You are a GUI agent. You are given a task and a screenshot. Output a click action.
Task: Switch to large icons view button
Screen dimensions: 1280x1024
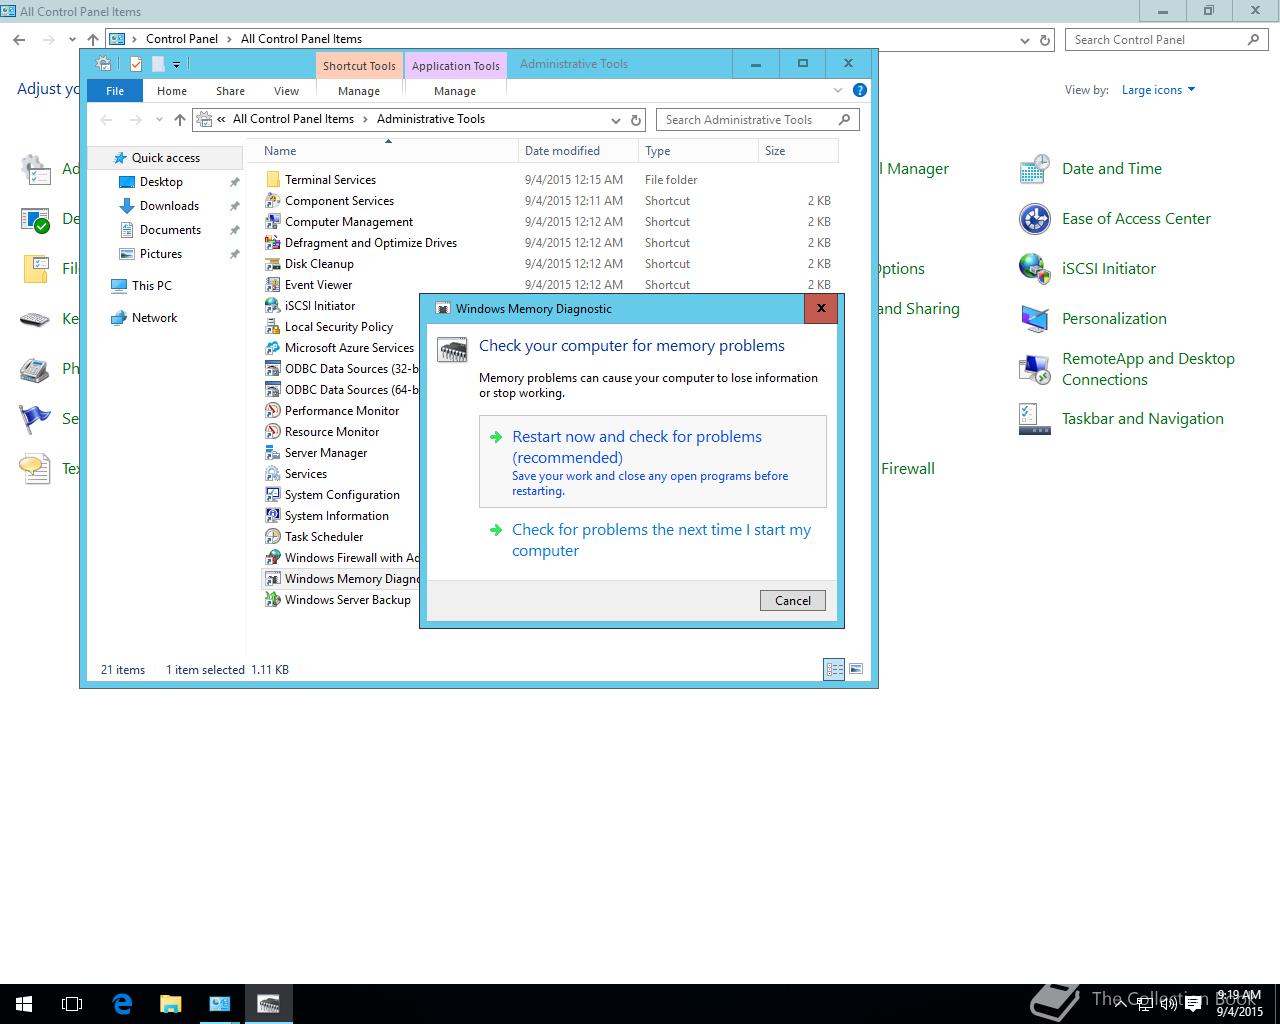(x=856, y=670)
